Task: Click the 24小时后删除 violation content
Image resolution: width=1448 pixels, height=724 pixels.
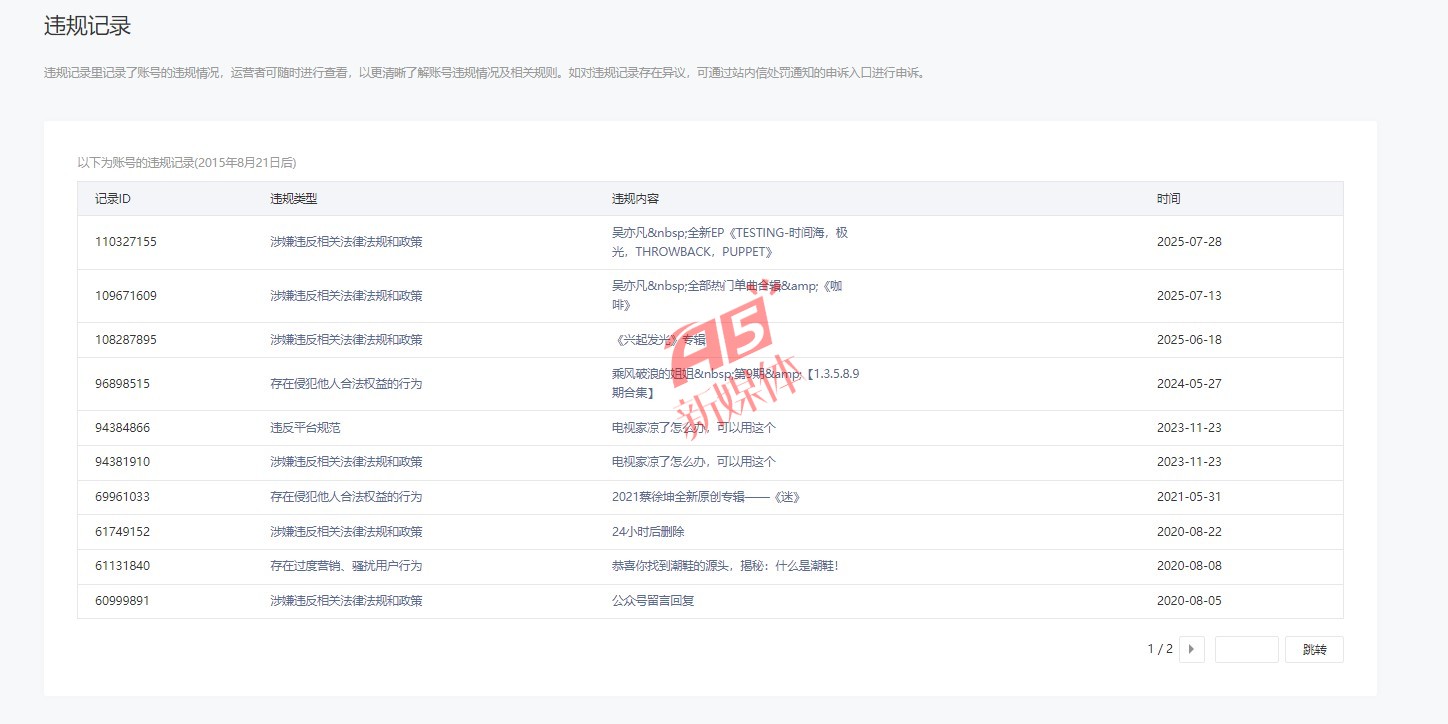Action: (648, 532)
